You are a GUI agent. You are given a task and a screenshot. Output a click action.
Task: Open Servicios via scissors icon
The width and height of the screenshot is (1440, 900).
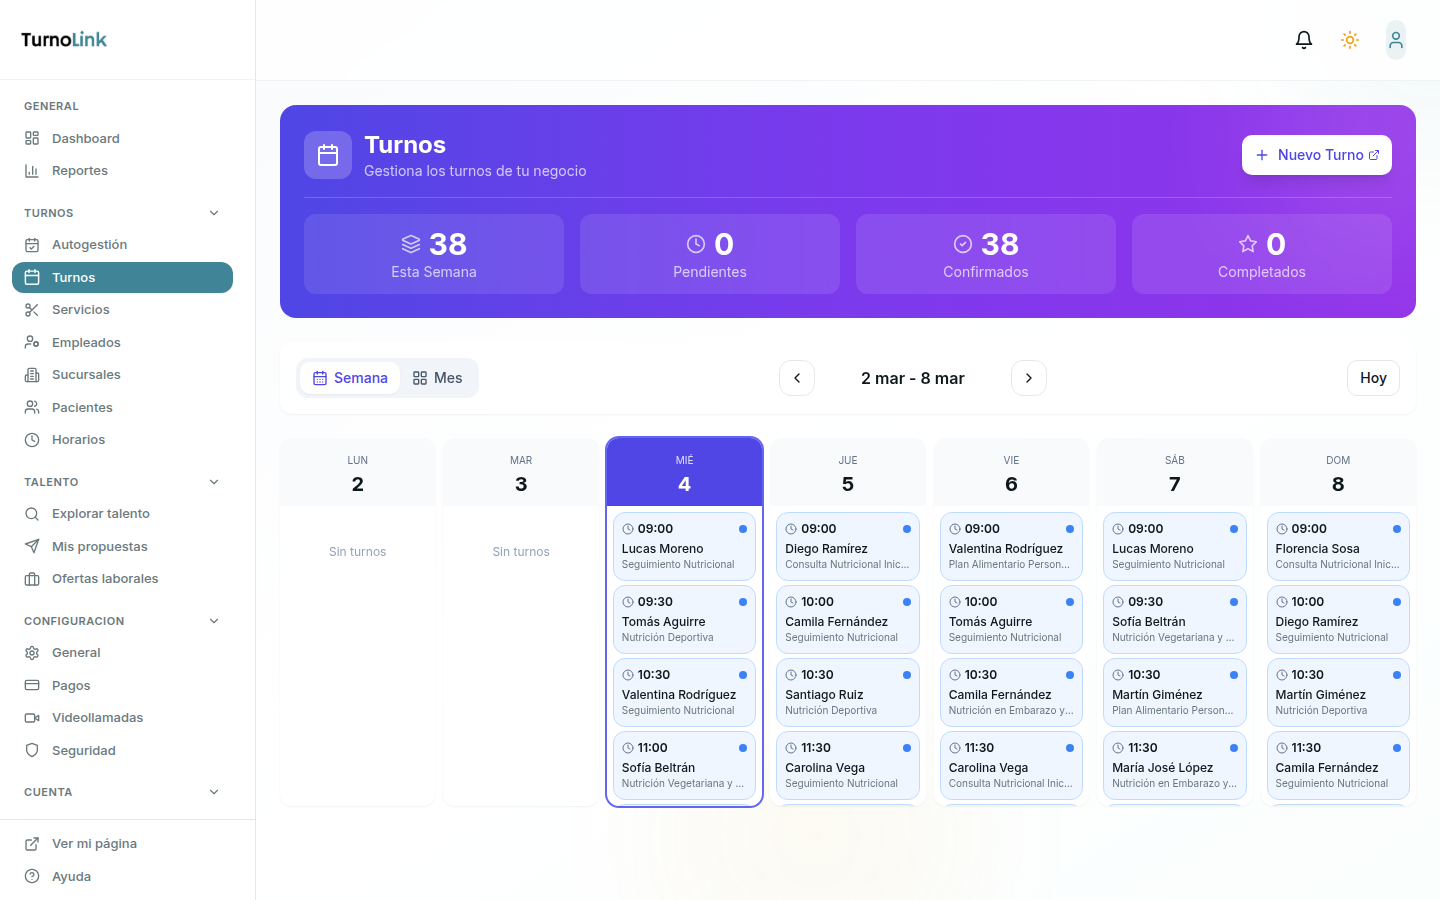pos(32,310)
